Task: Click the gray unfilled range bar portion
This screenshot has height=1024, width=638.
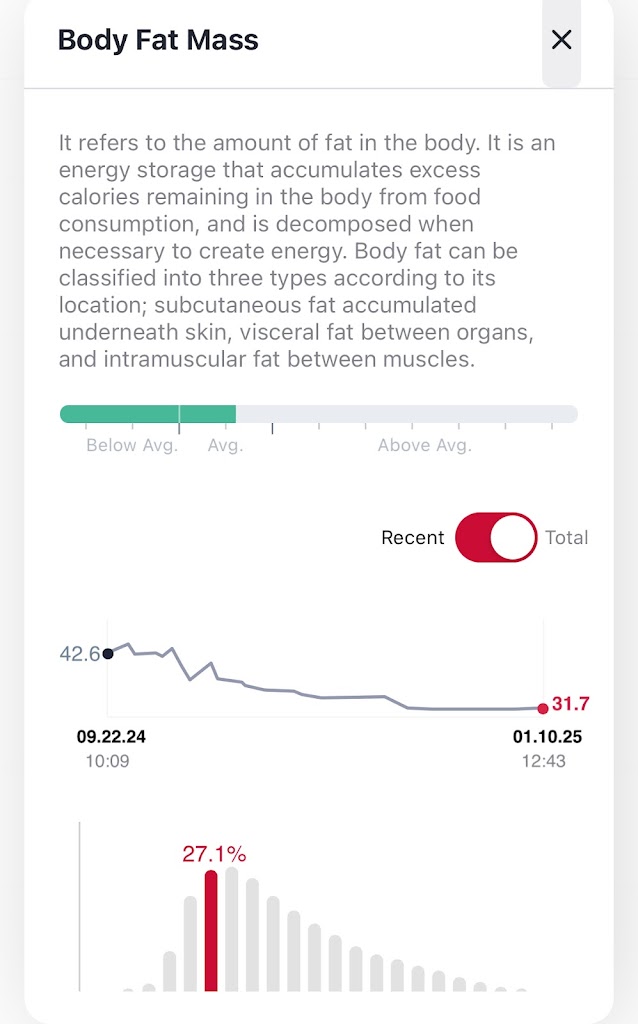Action: coord(406,414)
